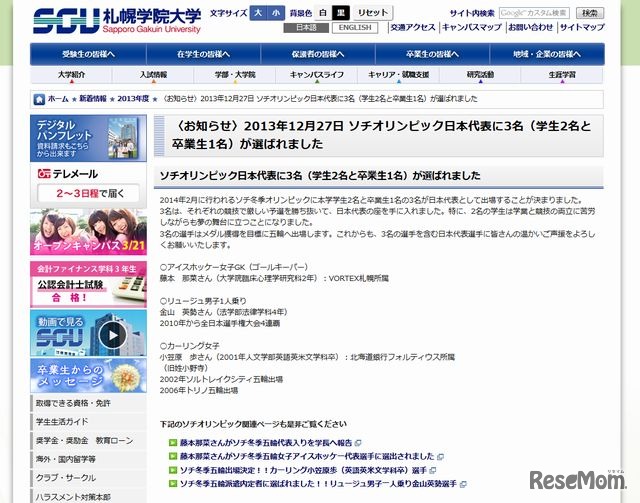Open 藤本那菜さんがソチ冬季五輪代表入りを学長へ報告 link

[x=266, y=443]
